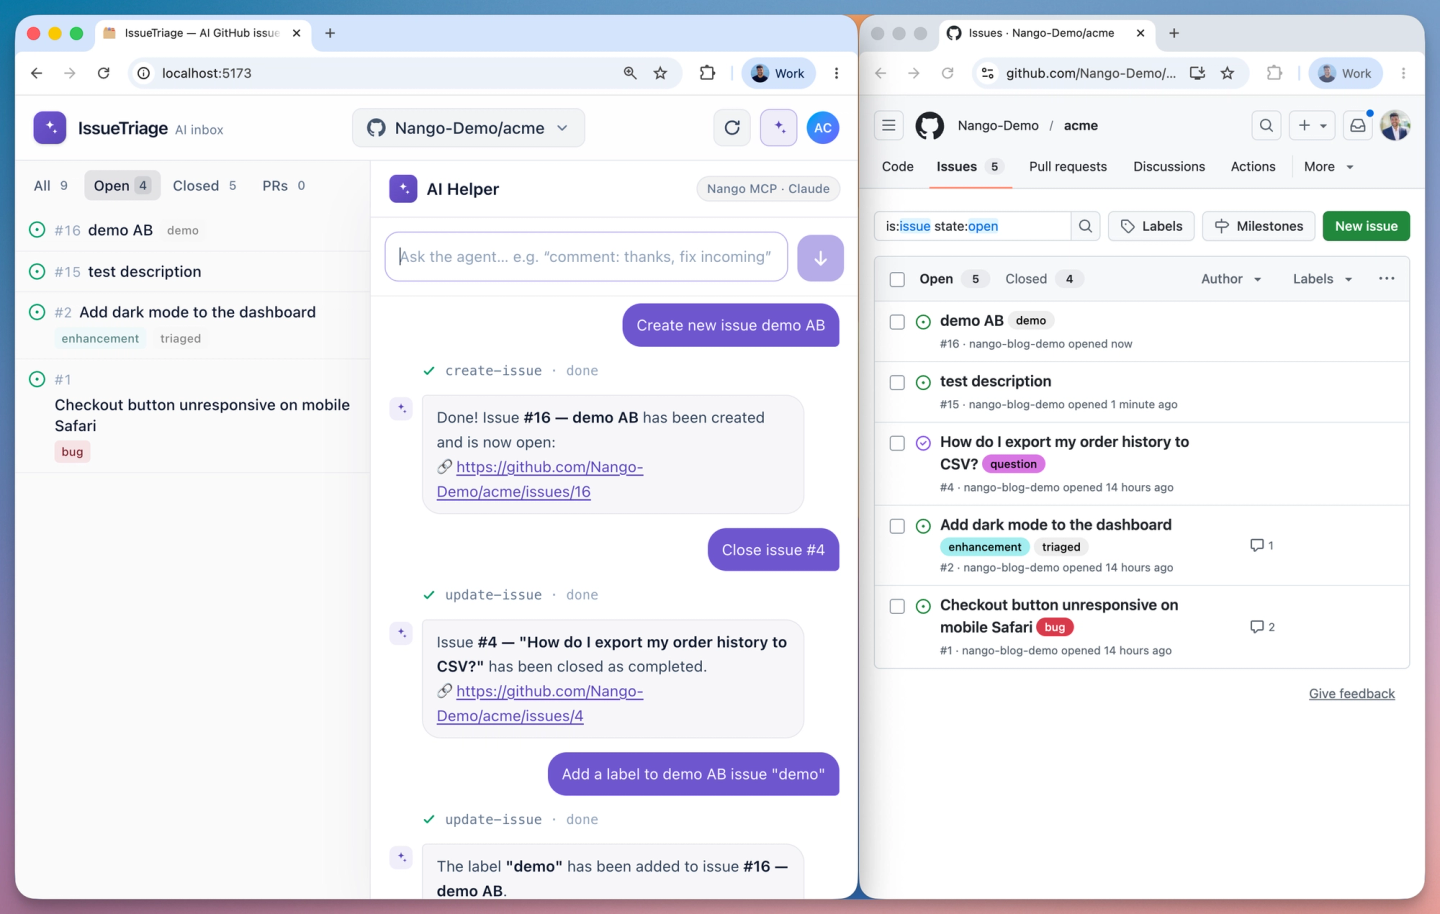Open the Work profile menu in IssueTriage window
Image resolution: width=1440 pixels, height=914 pixels.
pyautogui.click(x=779, y=73)
